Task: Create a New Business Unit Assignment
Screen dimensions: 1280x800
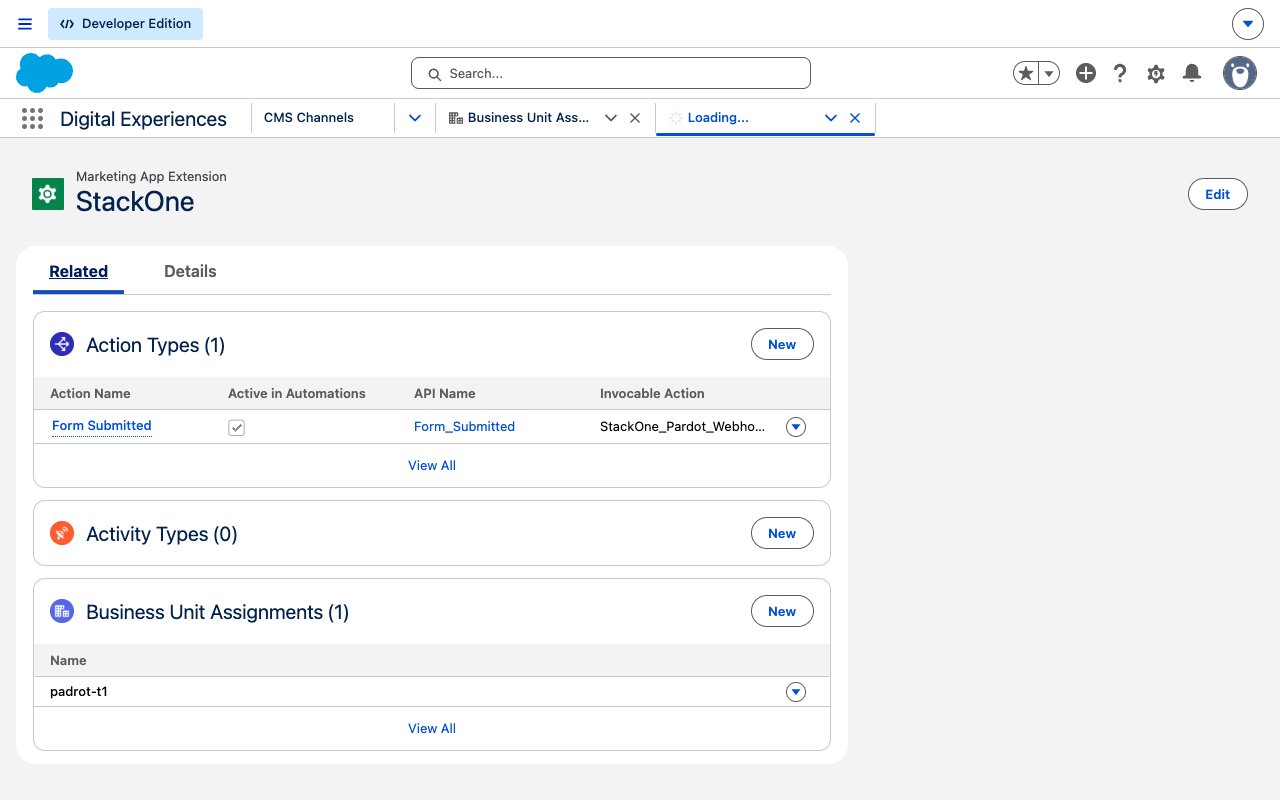Action: point(782,612)
